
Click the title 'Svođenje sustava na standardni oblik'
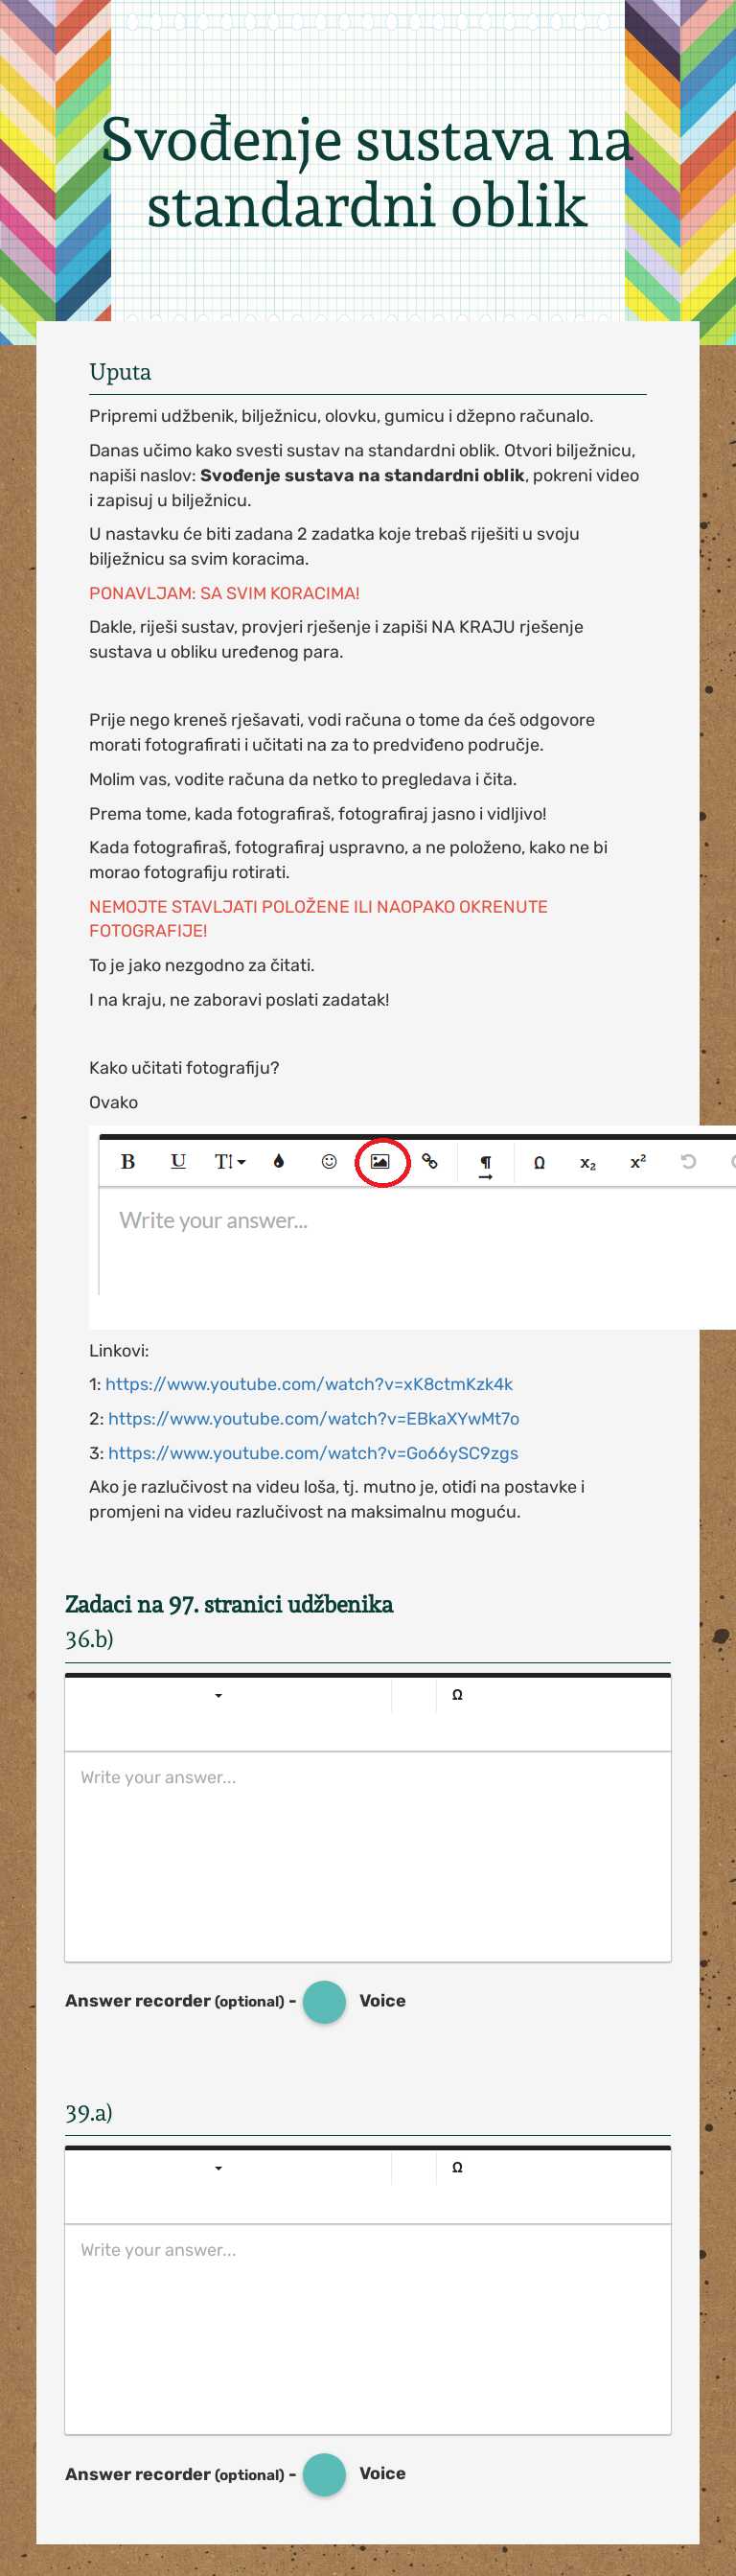[x=367, y=172]
